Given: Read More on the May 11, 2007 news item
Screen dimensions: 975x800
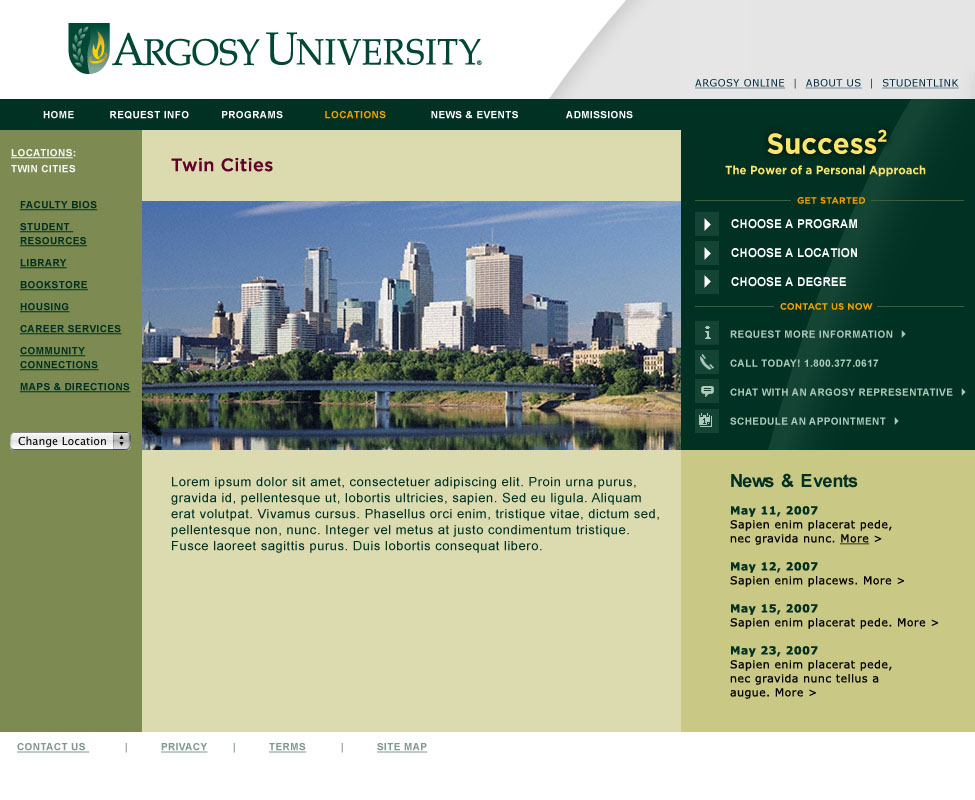Looking at the screenshot, I should point(854,539).
